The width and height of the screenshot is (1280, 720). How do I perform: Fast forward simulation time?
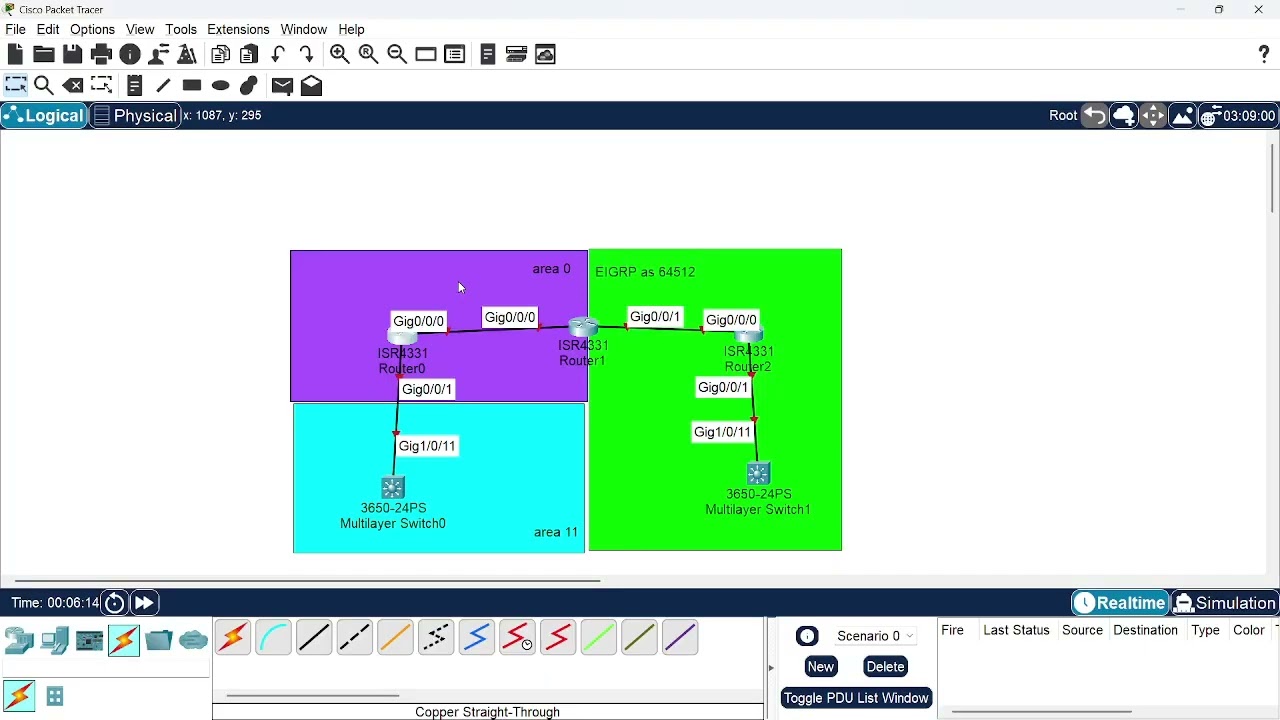point(145,603)
